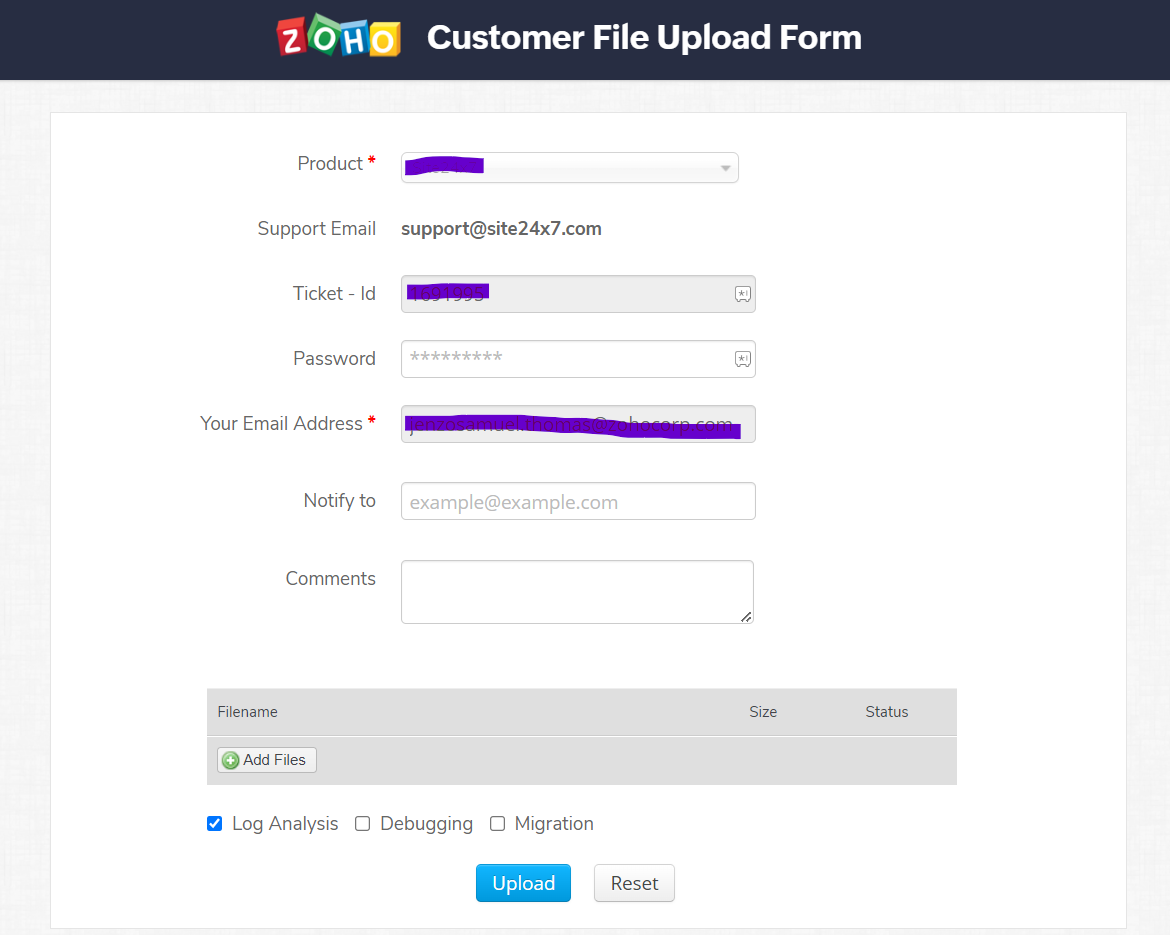
Task: Click the Log Analysis label text
Action: (x=285, y=824)
